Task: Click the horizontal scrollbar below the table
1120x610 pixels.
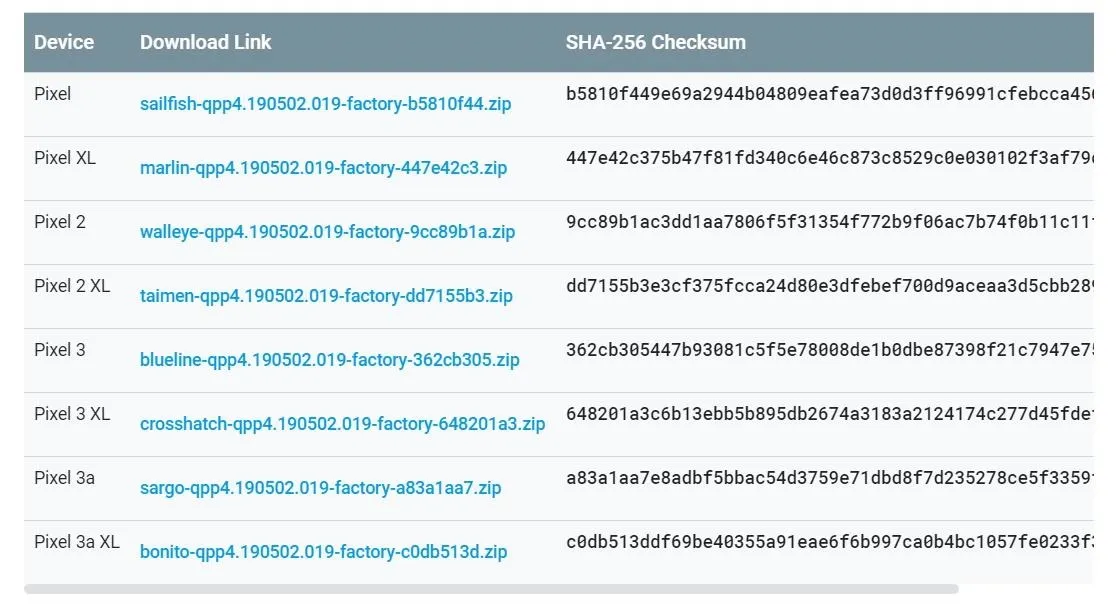Action: pos(491,589)
